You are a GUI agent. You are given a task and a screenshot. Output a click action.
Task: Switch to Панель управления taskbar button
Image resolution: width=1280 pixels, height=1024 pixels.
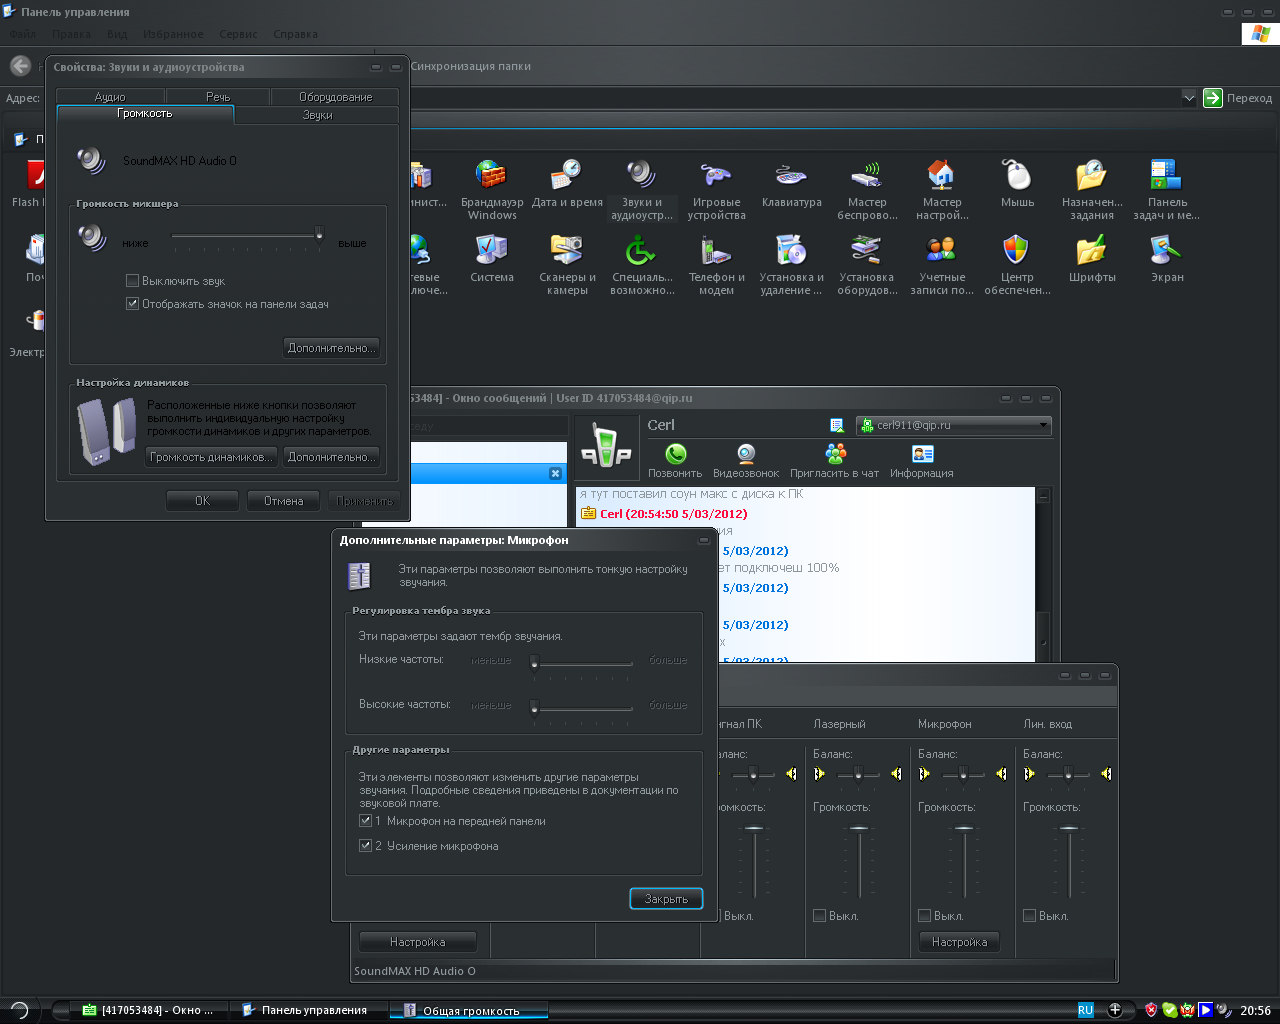308,1010
